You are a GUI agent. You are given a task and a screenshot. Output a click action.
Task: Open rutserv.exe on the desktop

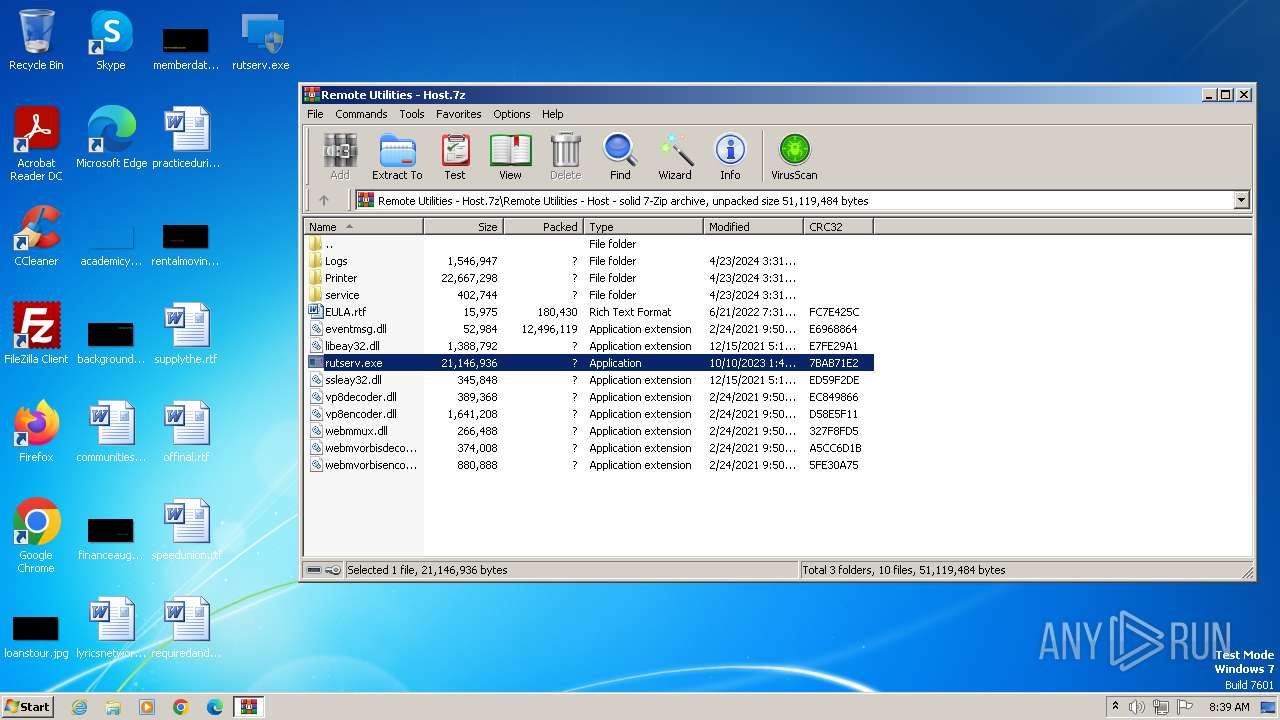tap(261, 40)
